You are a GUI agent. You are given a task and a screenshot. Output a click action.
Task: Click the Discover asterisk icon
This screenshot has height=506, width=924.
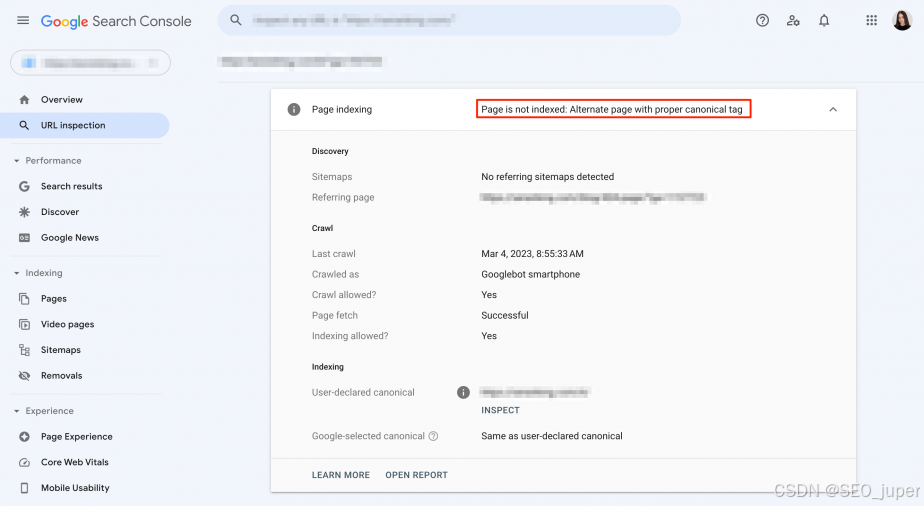[x=24, y=212]
